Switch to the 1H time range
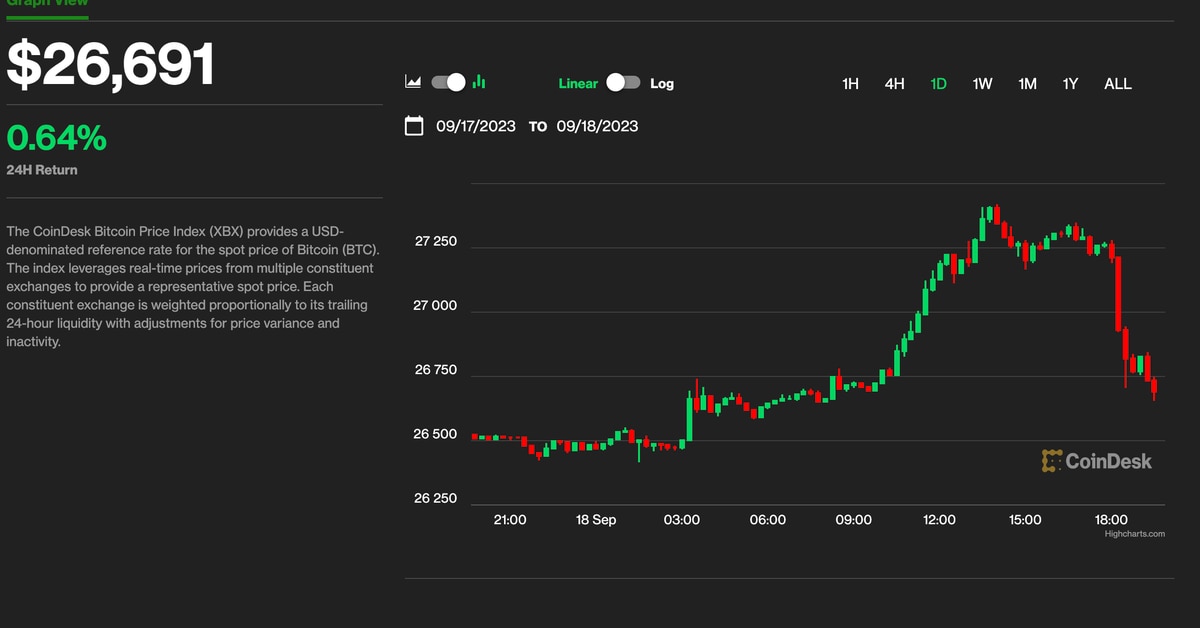This screenshot has width=1200, height=628. click(850, 84)
